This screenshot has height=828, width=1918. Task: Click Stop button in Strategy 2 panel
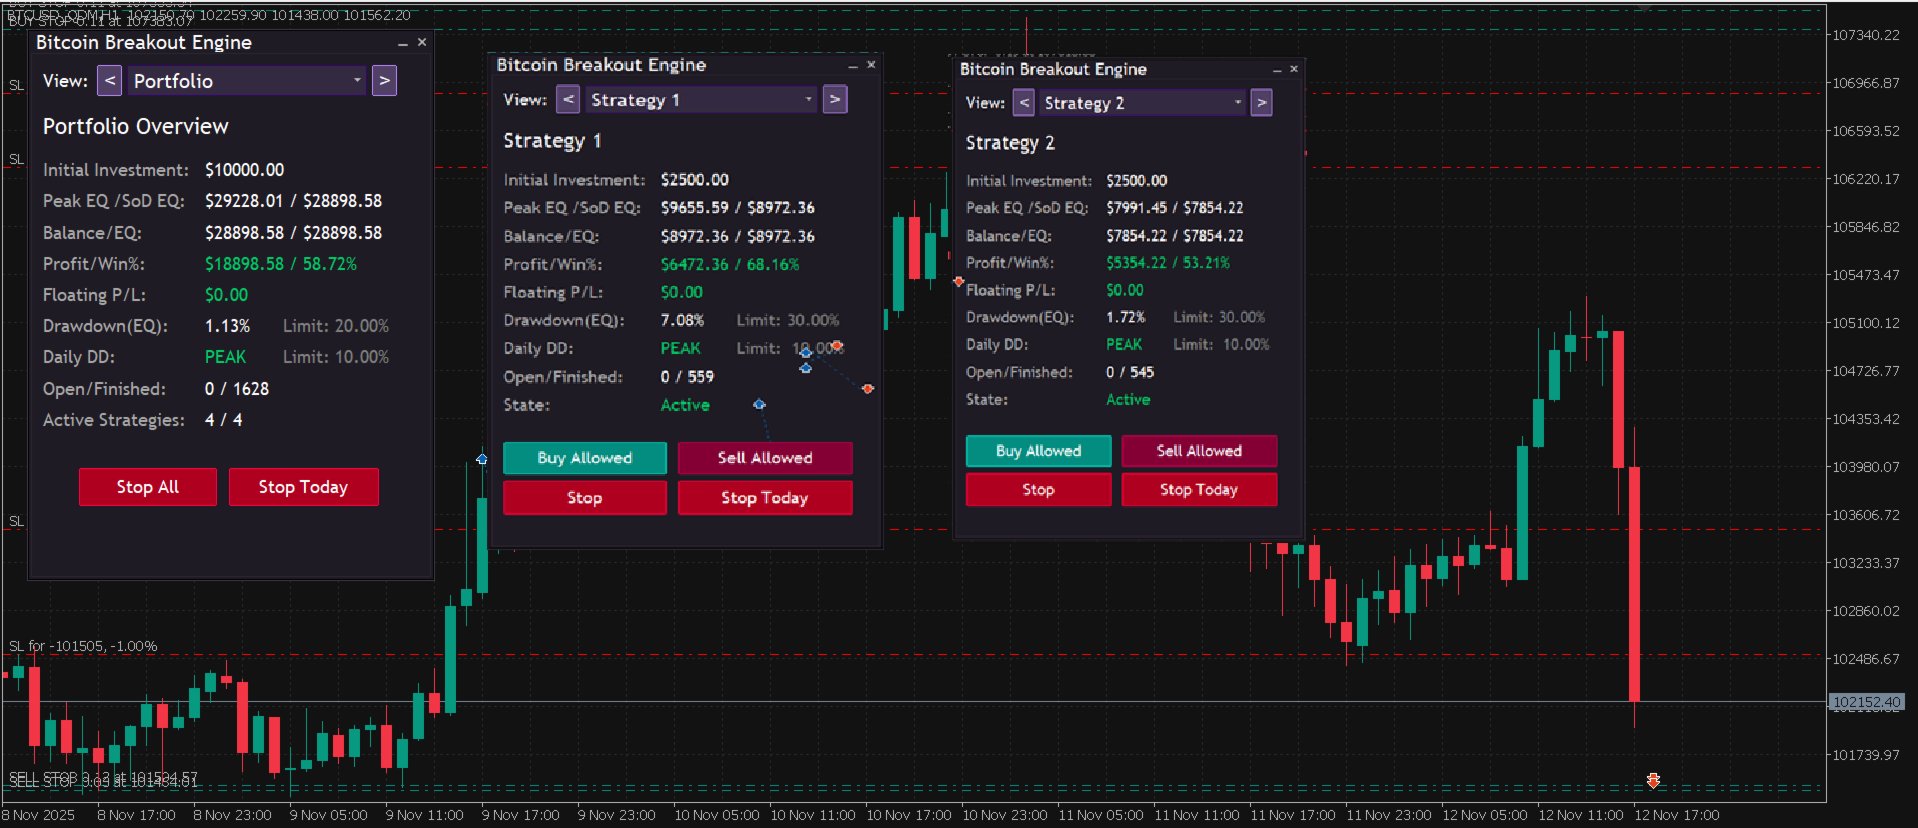(x=1038, y=490)
